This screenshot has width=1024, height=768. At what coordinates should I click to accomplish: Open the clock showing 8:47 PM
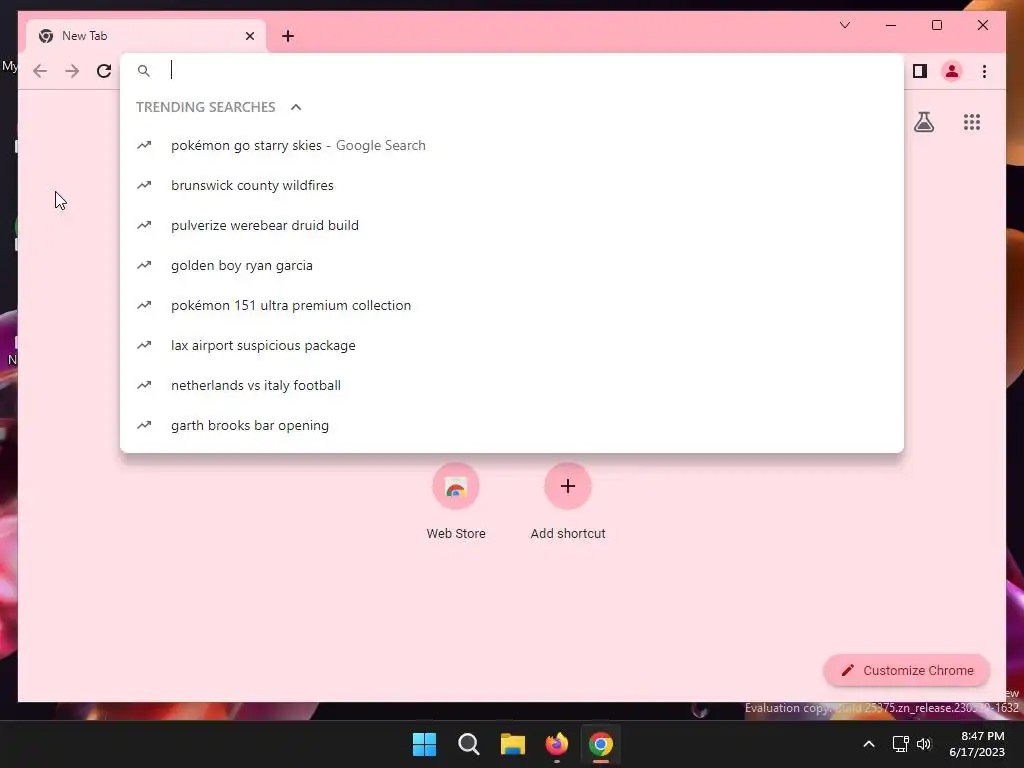(x=977, y=744)
